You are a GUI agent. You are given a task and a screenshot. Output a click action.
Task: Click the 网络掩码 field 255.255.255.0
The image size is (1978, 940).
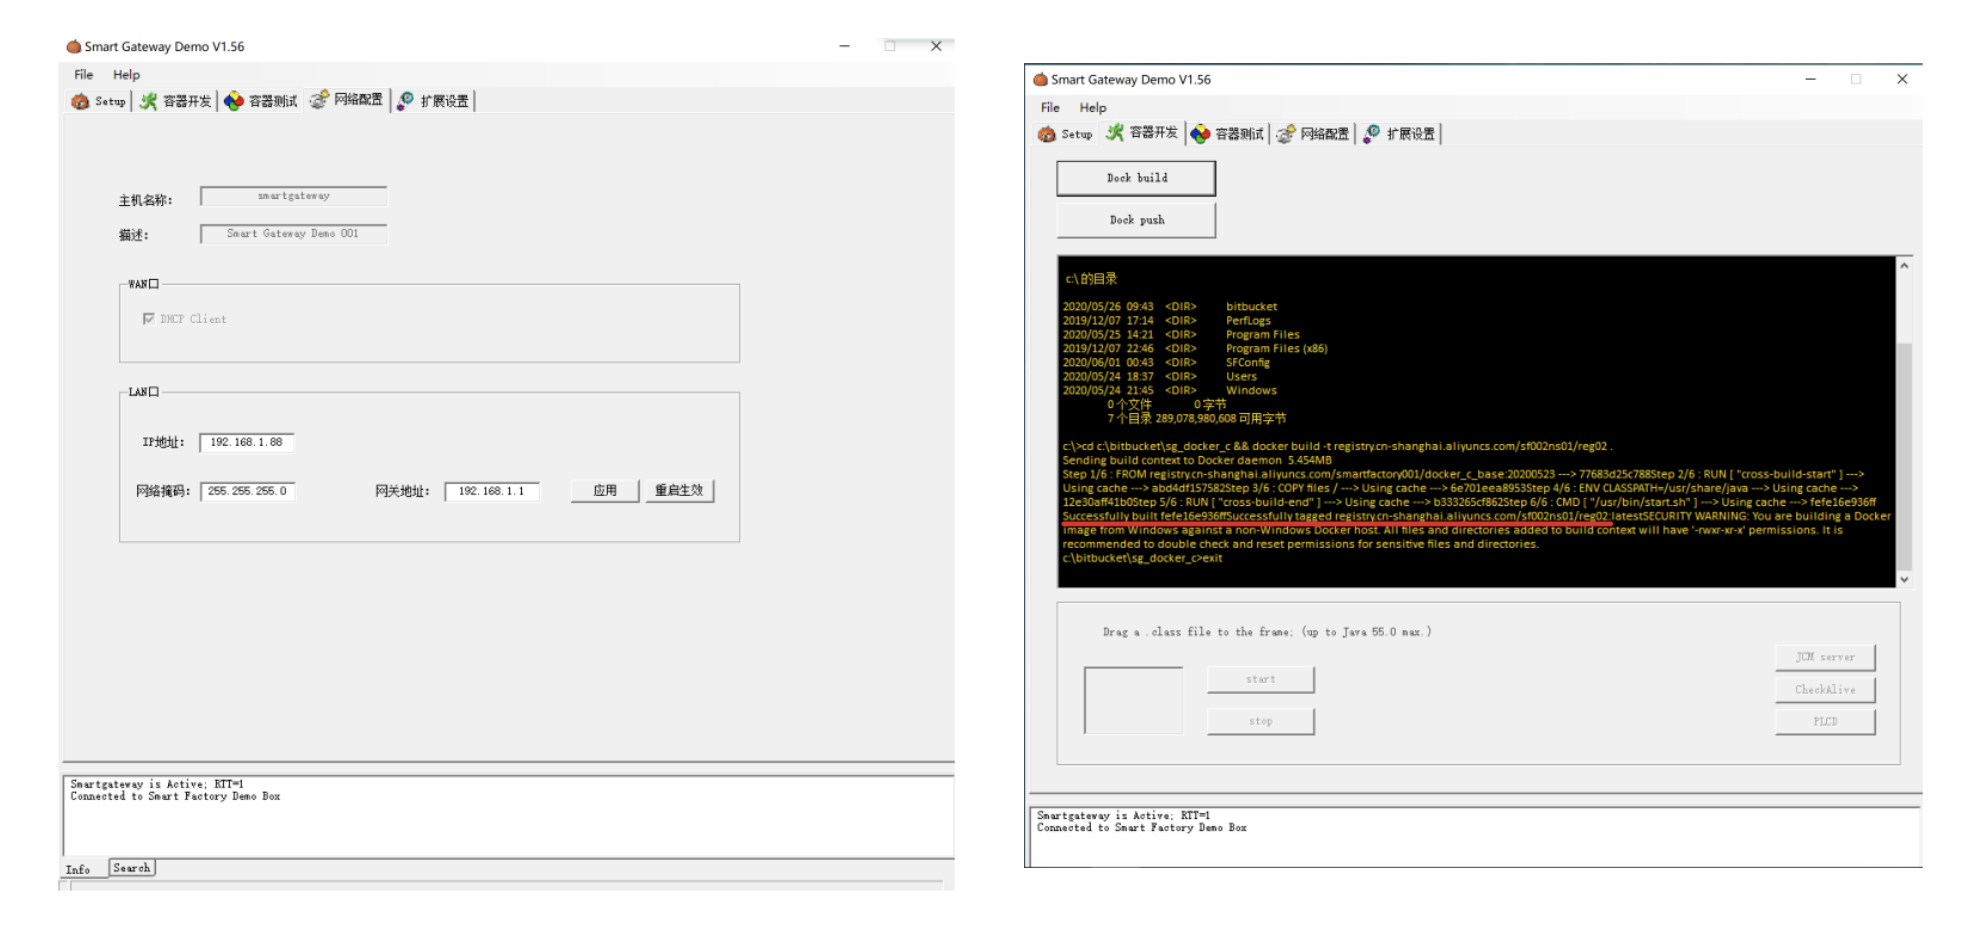click(x=247, y=491)
